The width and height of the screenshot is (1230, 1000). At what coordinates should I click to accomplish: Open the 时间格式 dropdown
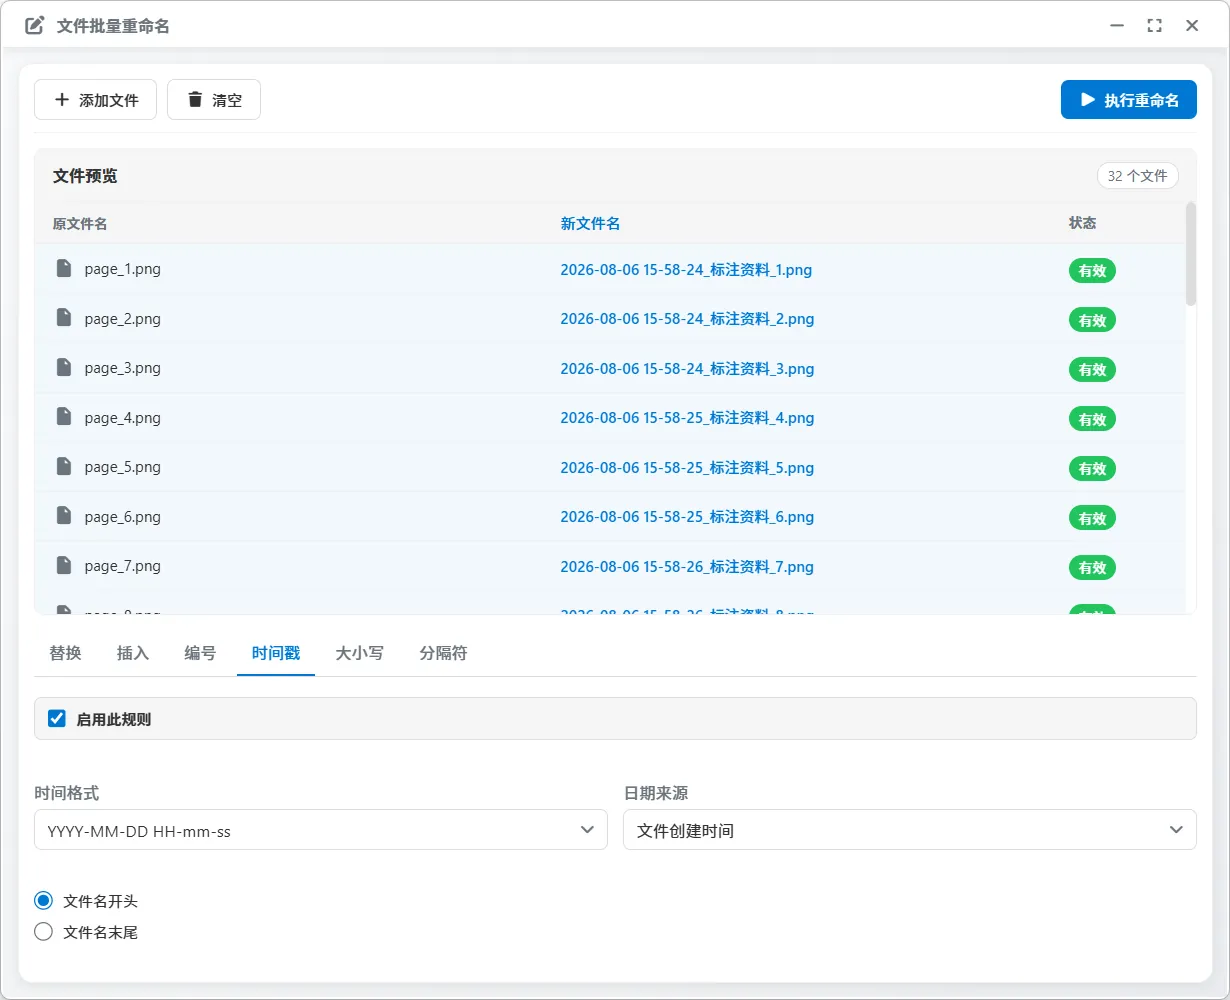coord(321,830)
